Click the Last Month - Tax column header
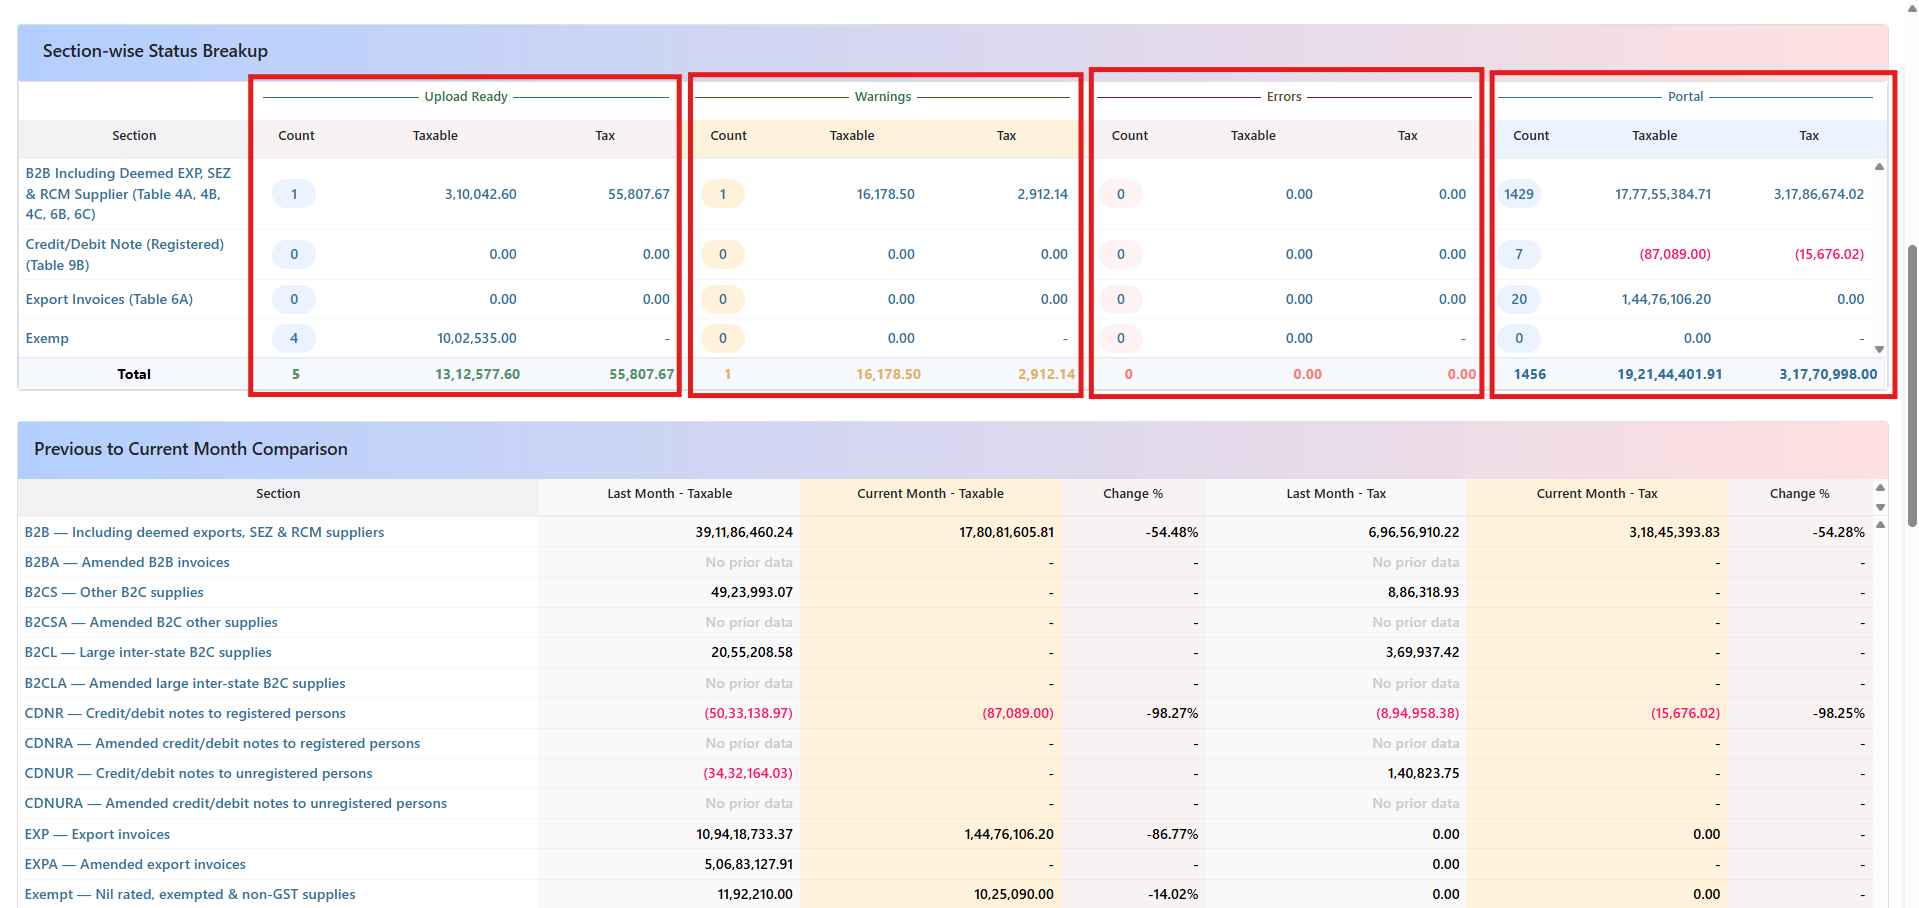The width and height of the screenshot is (1919, 908). point(1335,494)
